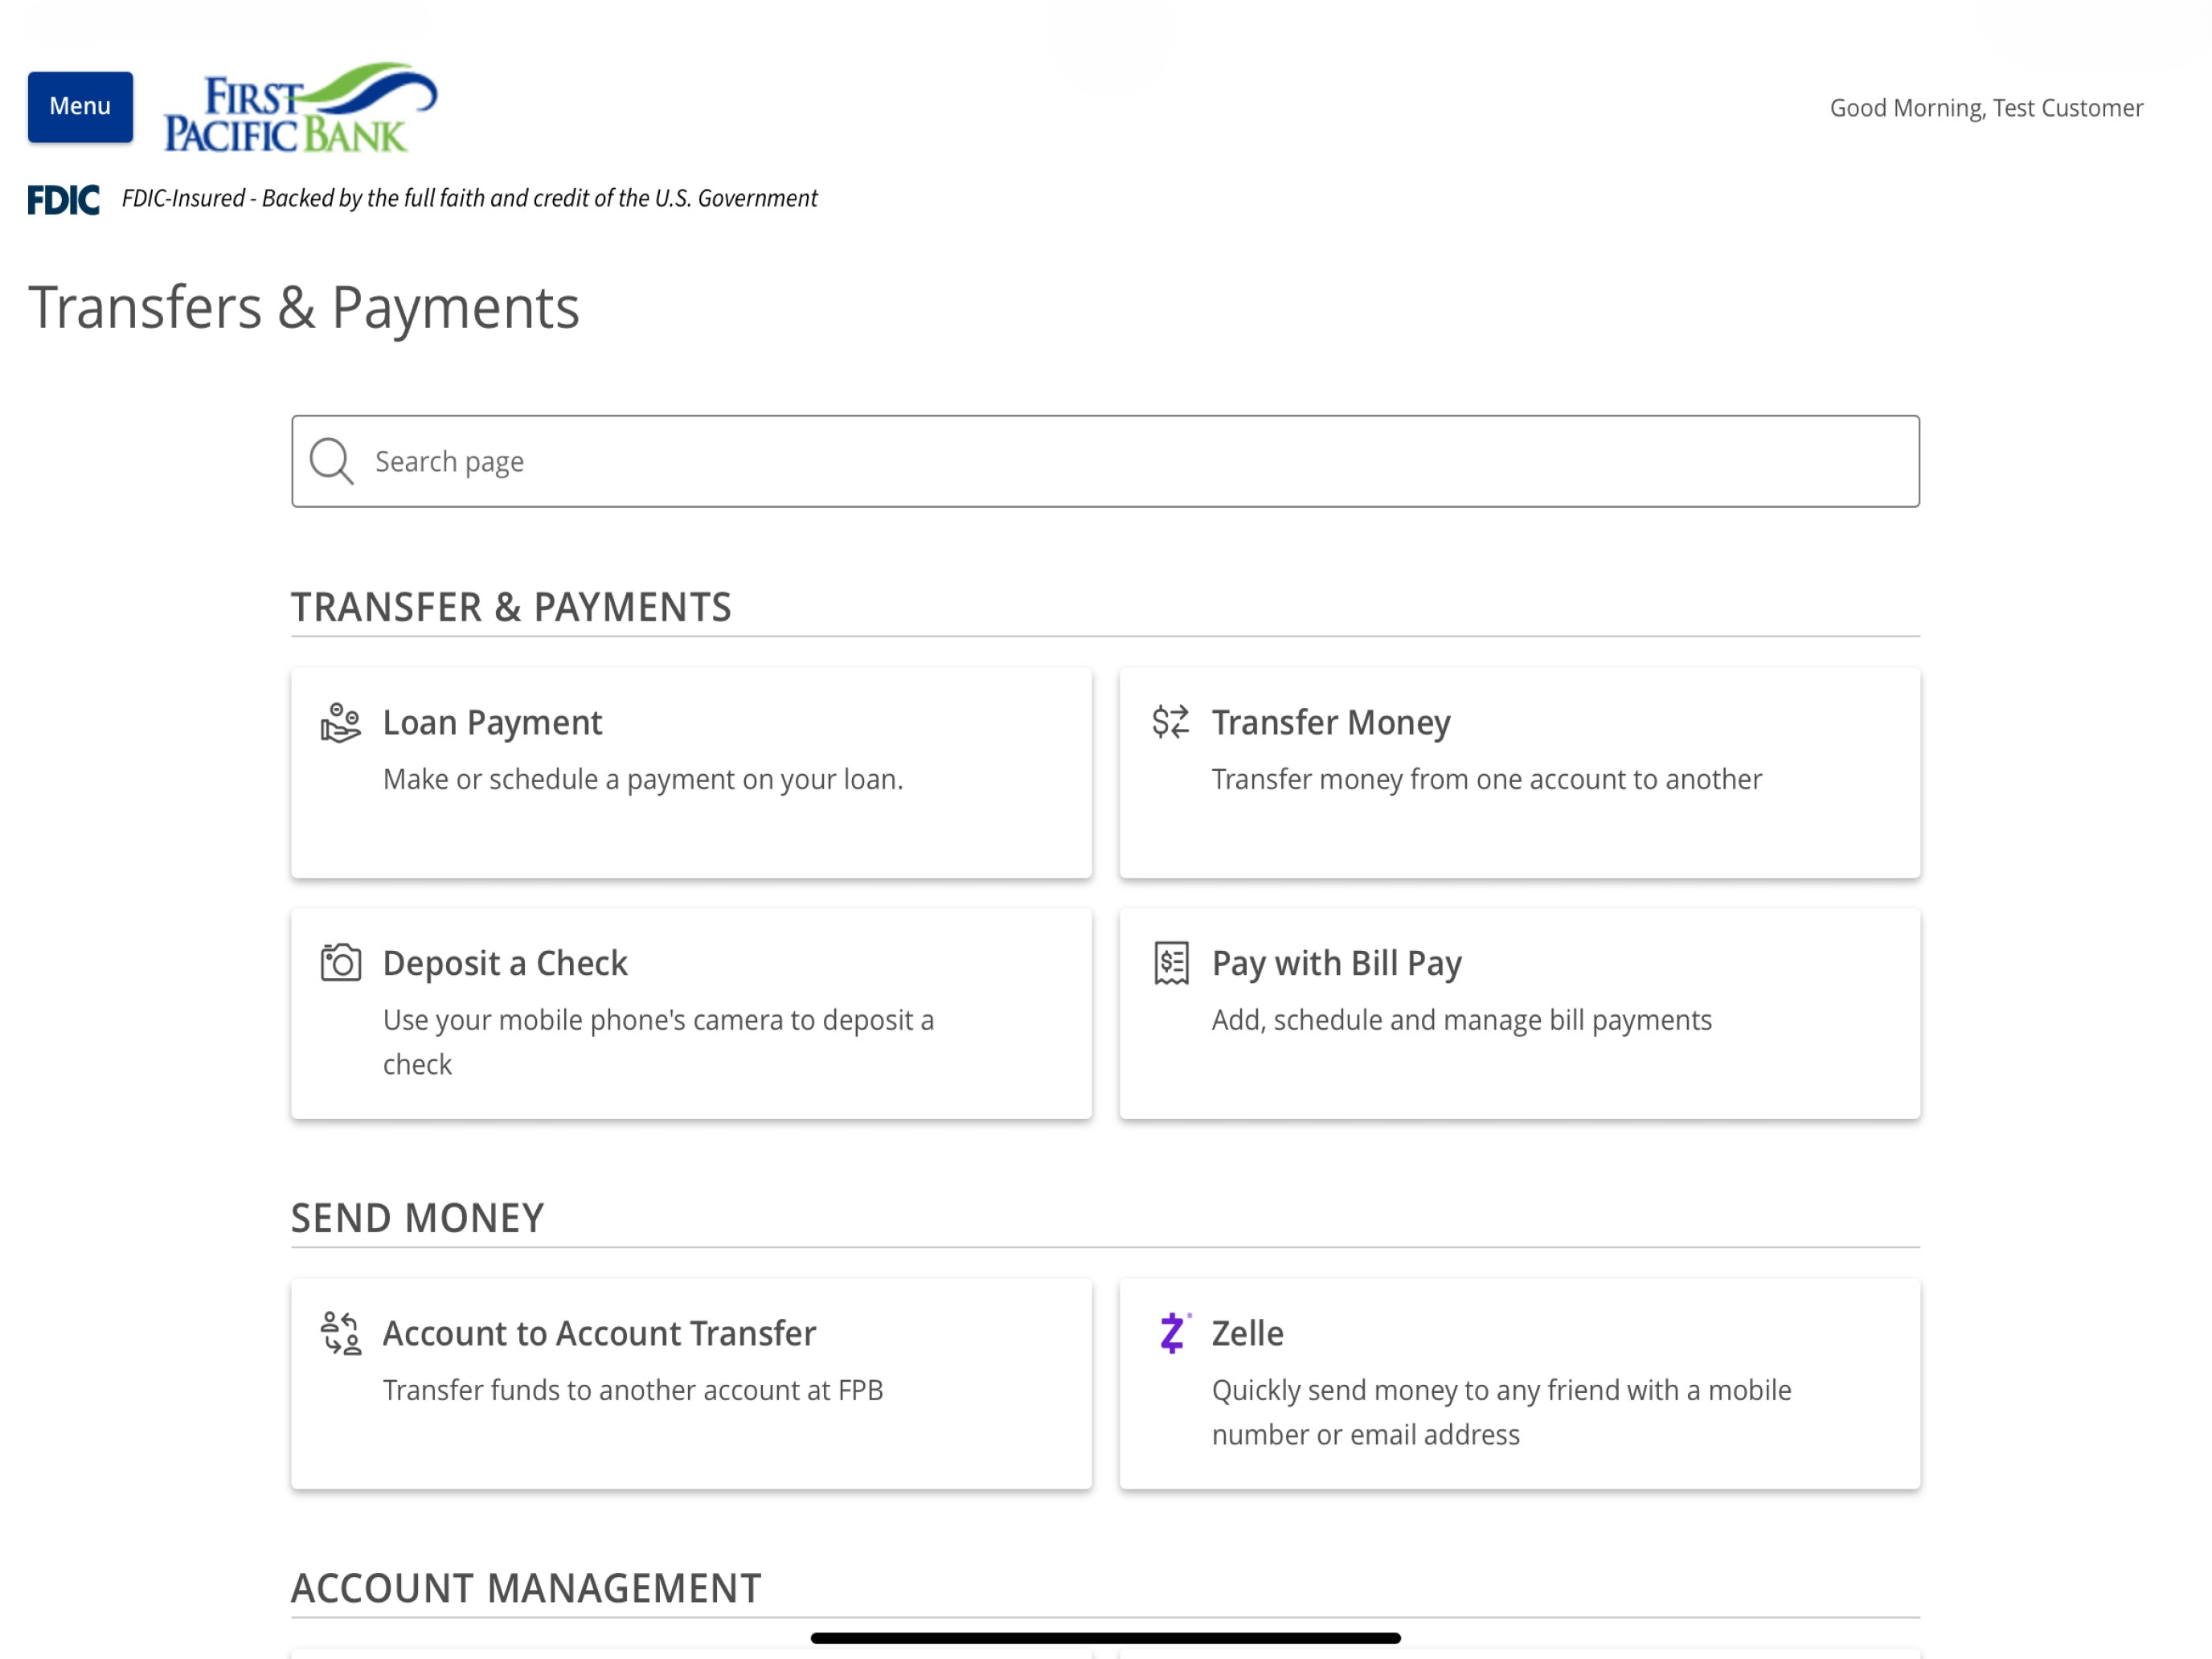
Task: Open Pay with Bill Pay
Action: 1519,1013
